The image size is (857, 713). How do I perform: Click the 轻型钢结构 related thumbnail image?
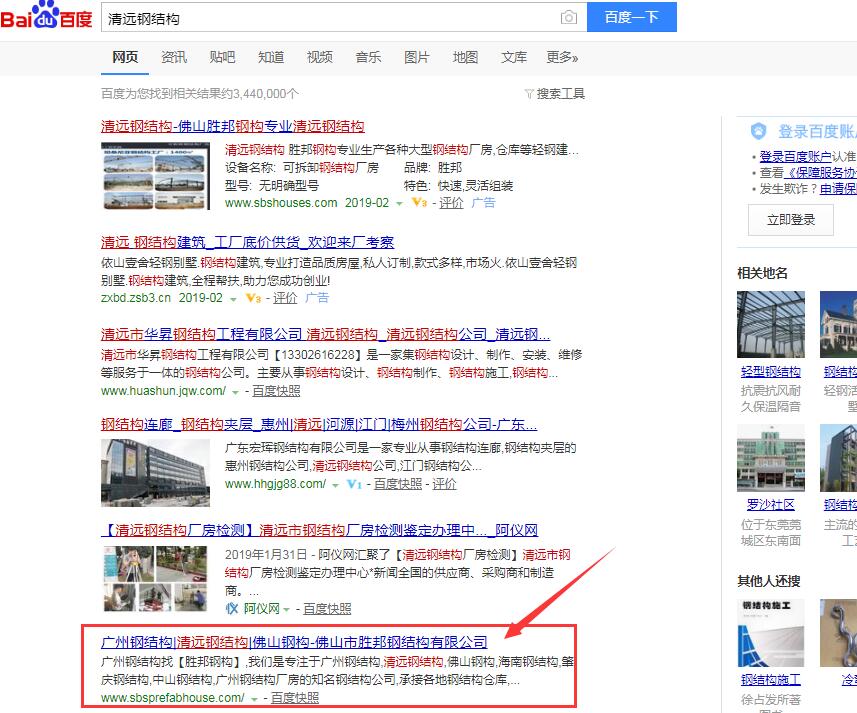[770, 325]
